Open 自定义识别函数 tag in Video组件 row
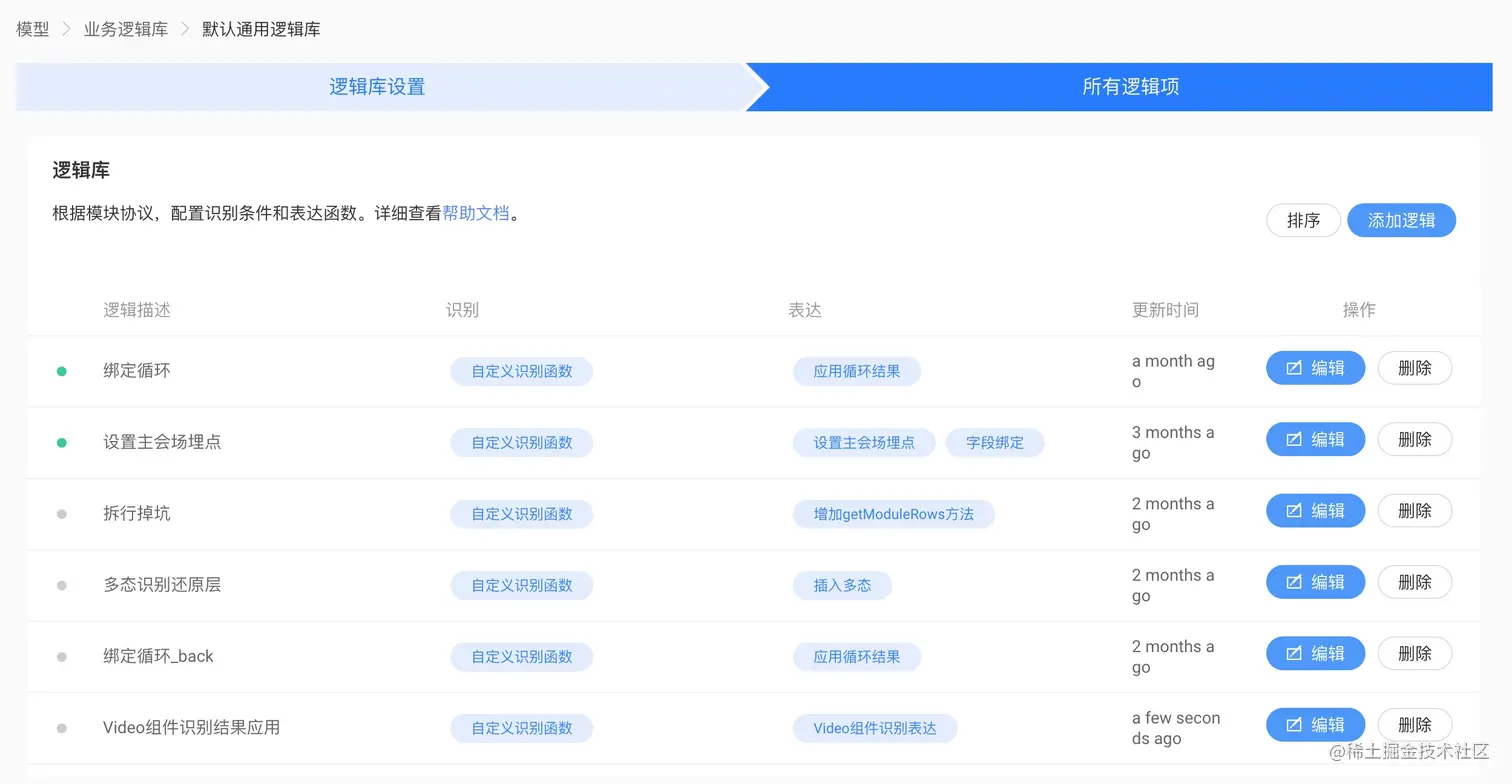This screenshot has height=784, width=1512. pyautogui.click(x=521, y=728)
